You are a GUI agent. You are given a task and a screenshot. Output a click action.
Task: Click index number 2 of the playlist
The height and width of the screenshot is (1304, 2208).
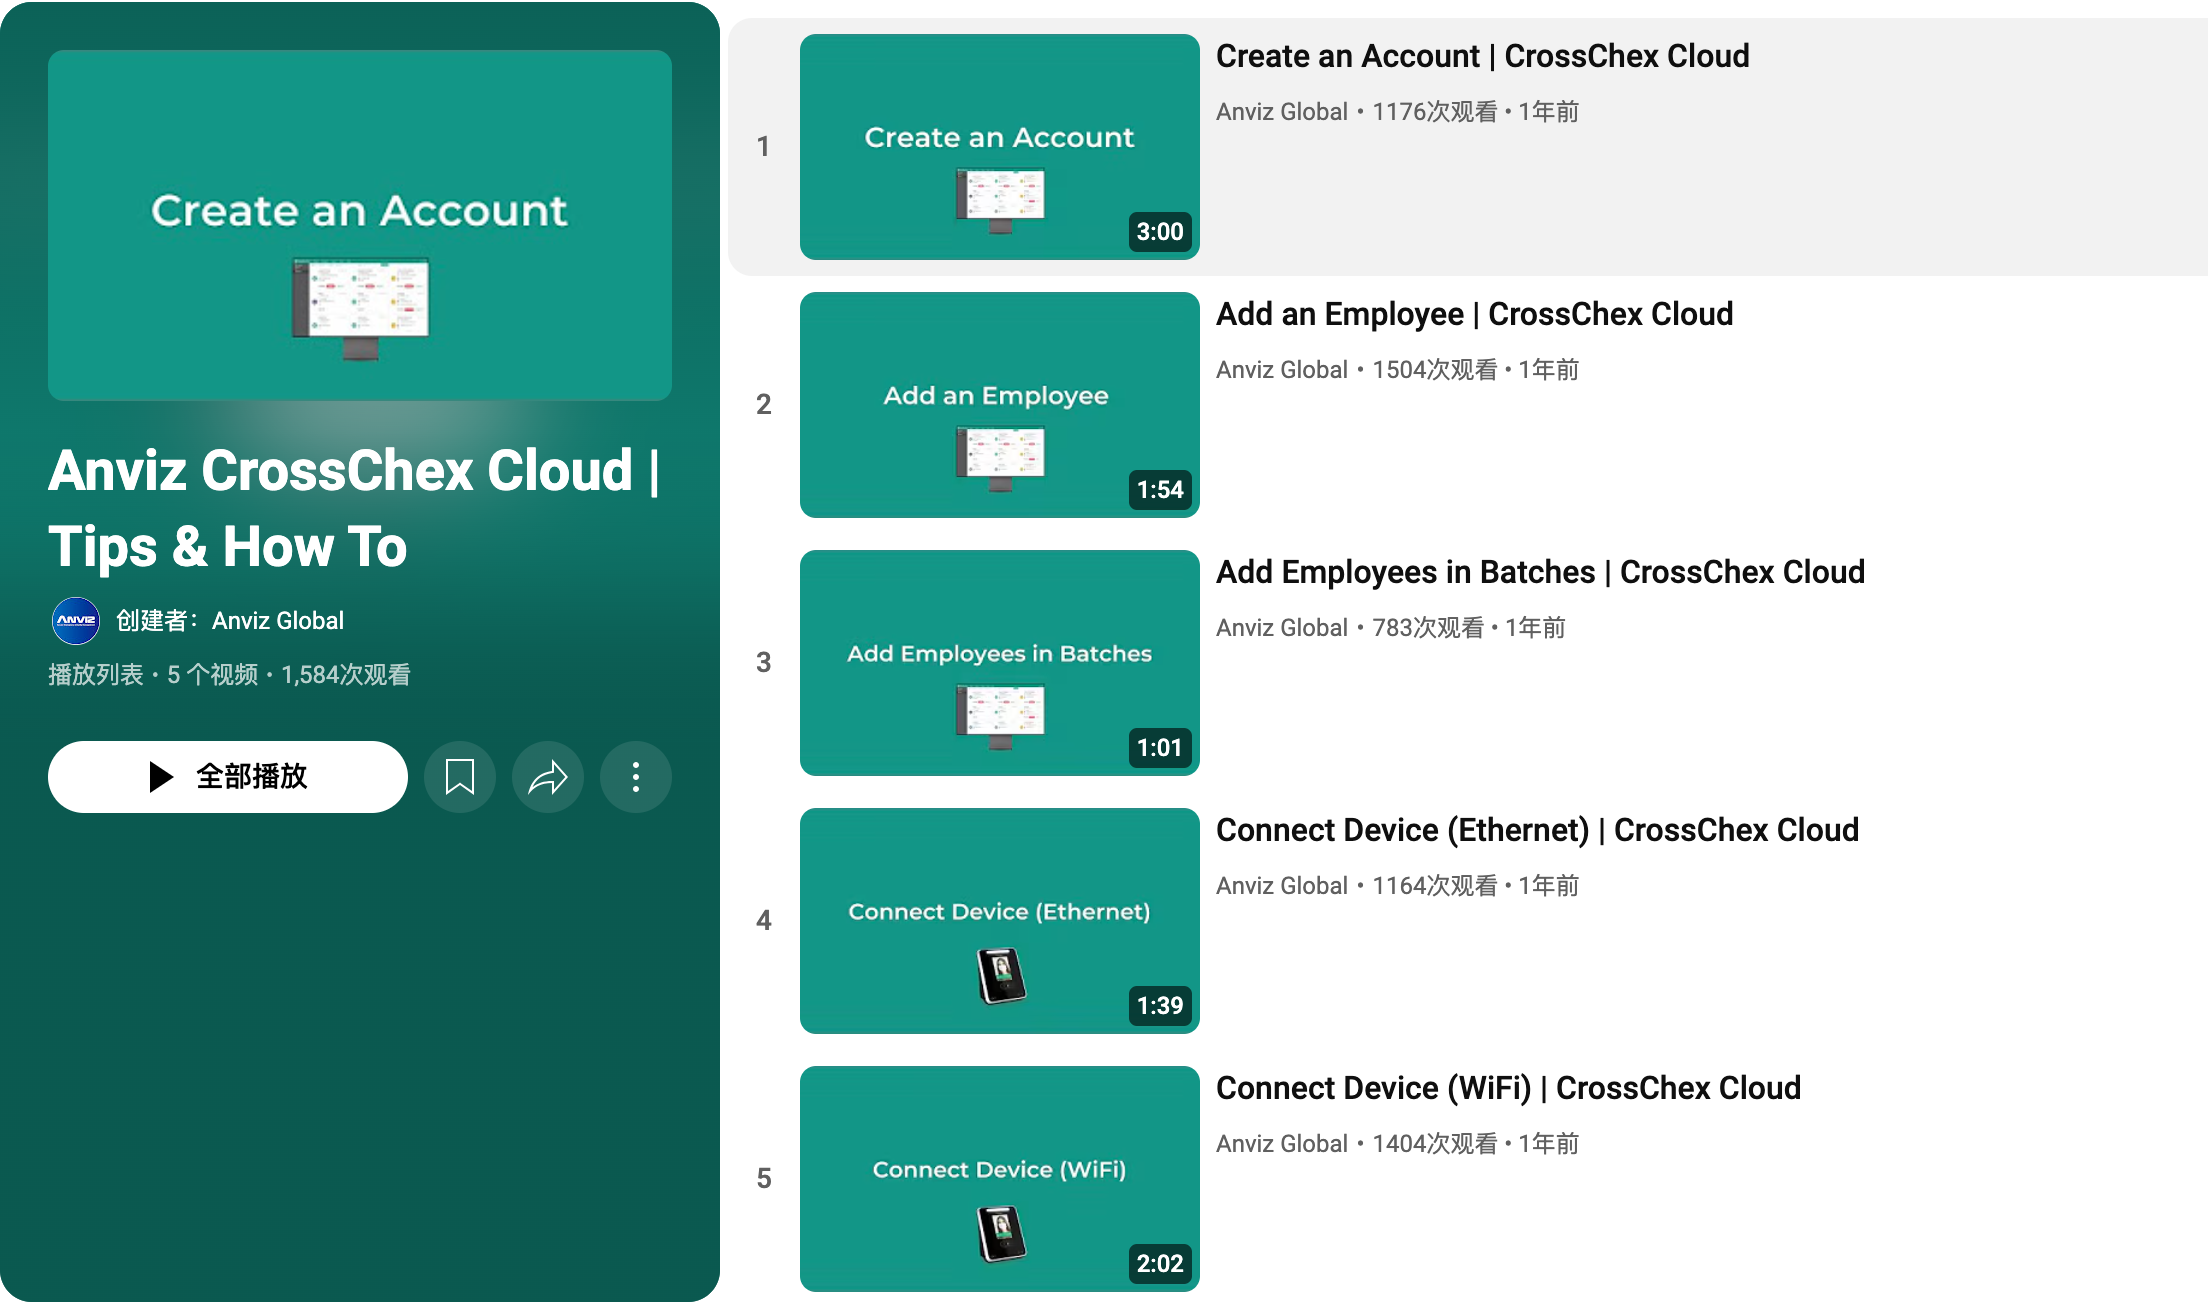764,405
